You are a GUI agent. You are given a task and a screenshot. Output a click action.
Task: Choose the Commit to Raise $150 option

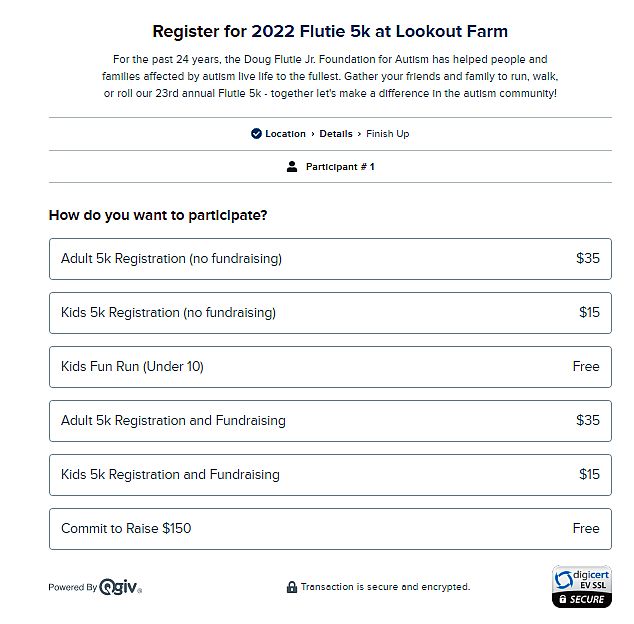(329, 529)
